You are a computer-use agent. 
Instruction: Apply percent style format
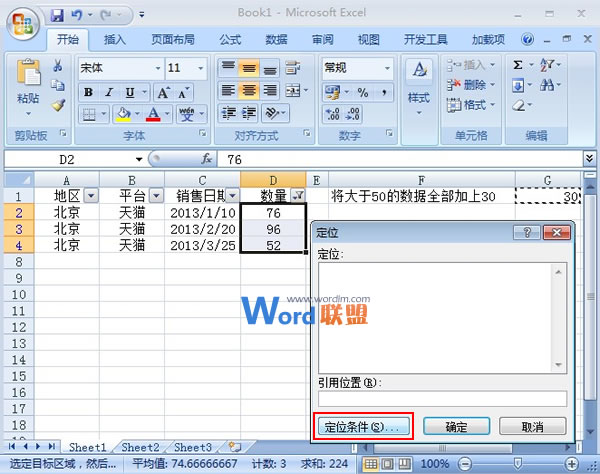tap(362, 92)
